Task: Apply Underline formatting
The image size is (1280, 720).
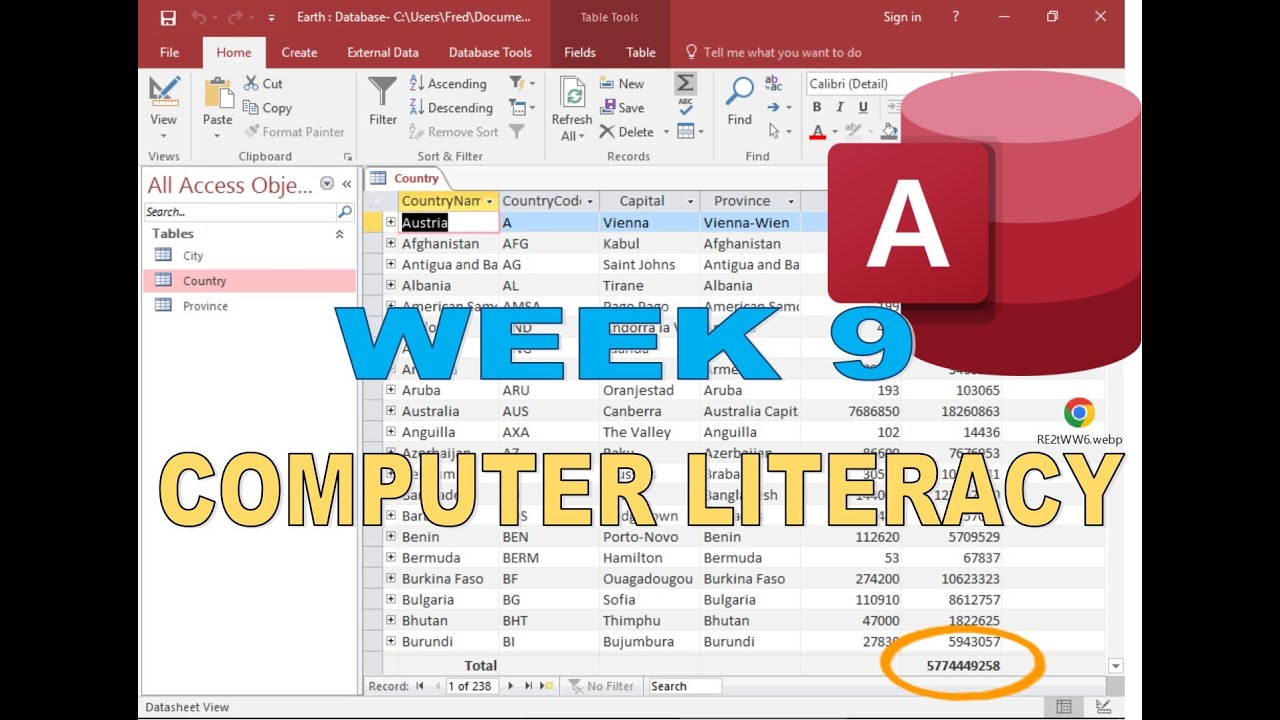Action: coord(861,107)
